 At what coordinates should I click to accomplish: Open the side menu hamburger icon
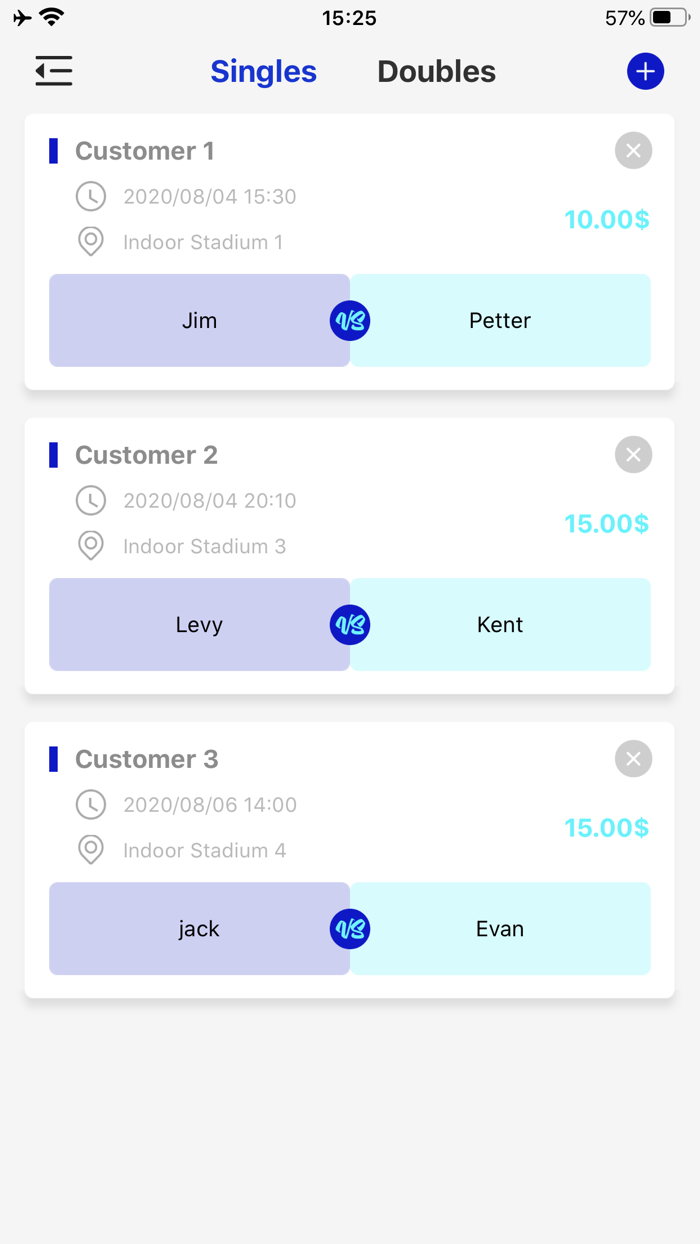[54, 71]
